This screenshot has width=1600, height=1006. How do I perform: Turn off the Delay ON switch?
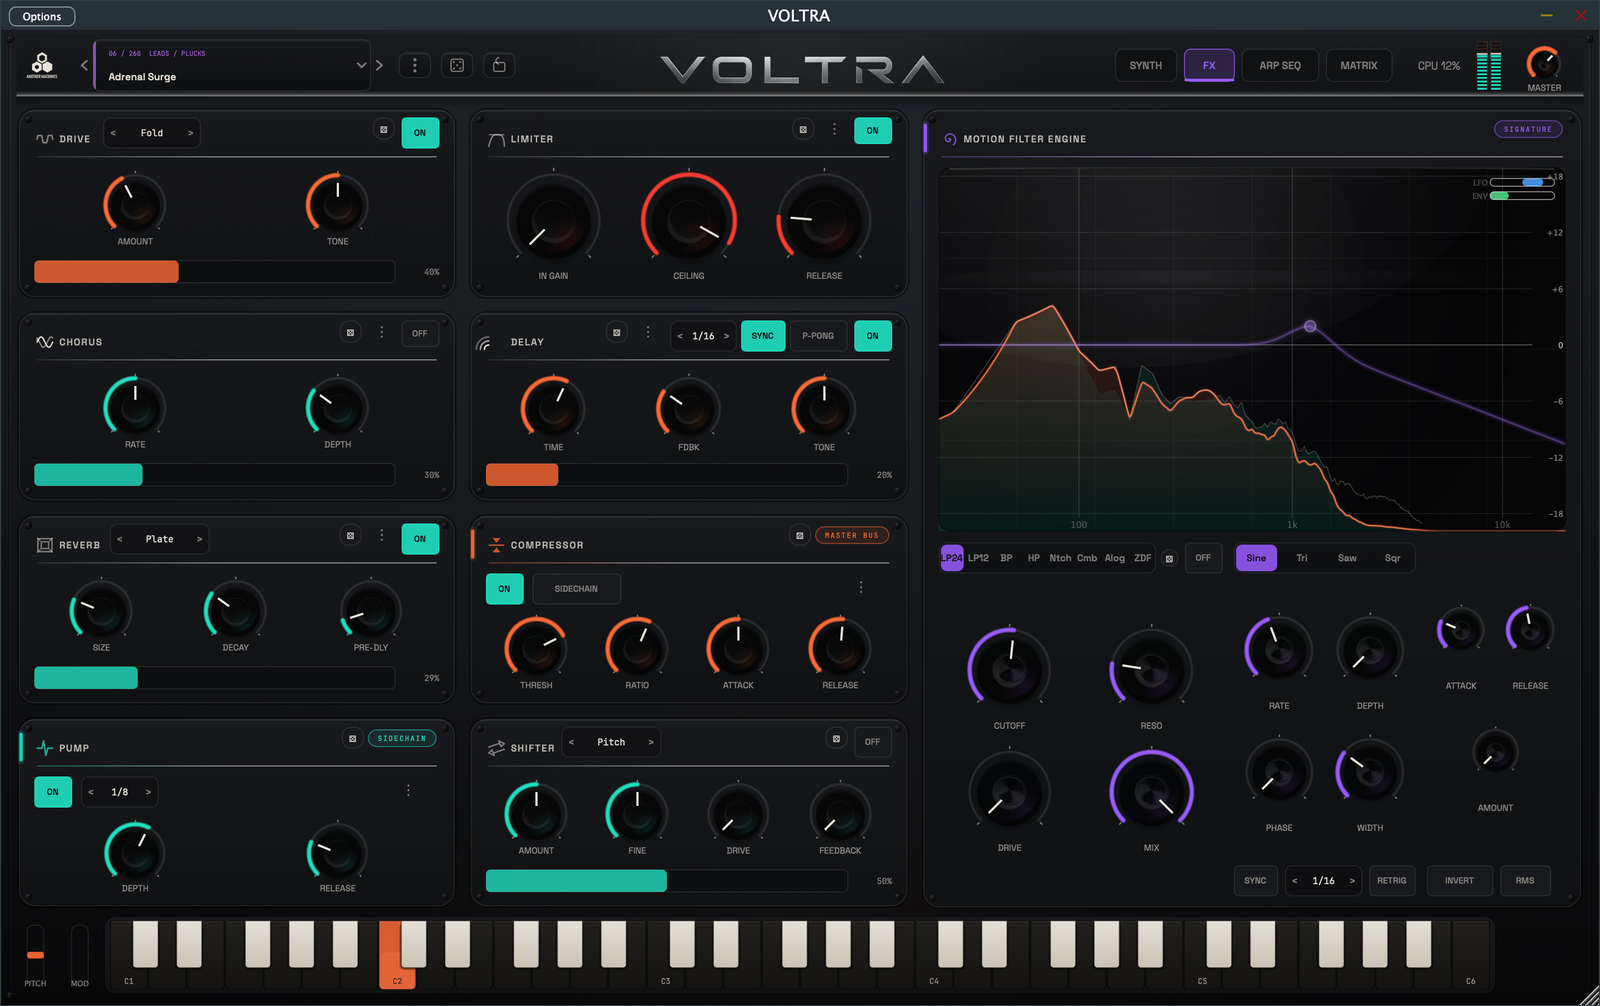873,336
